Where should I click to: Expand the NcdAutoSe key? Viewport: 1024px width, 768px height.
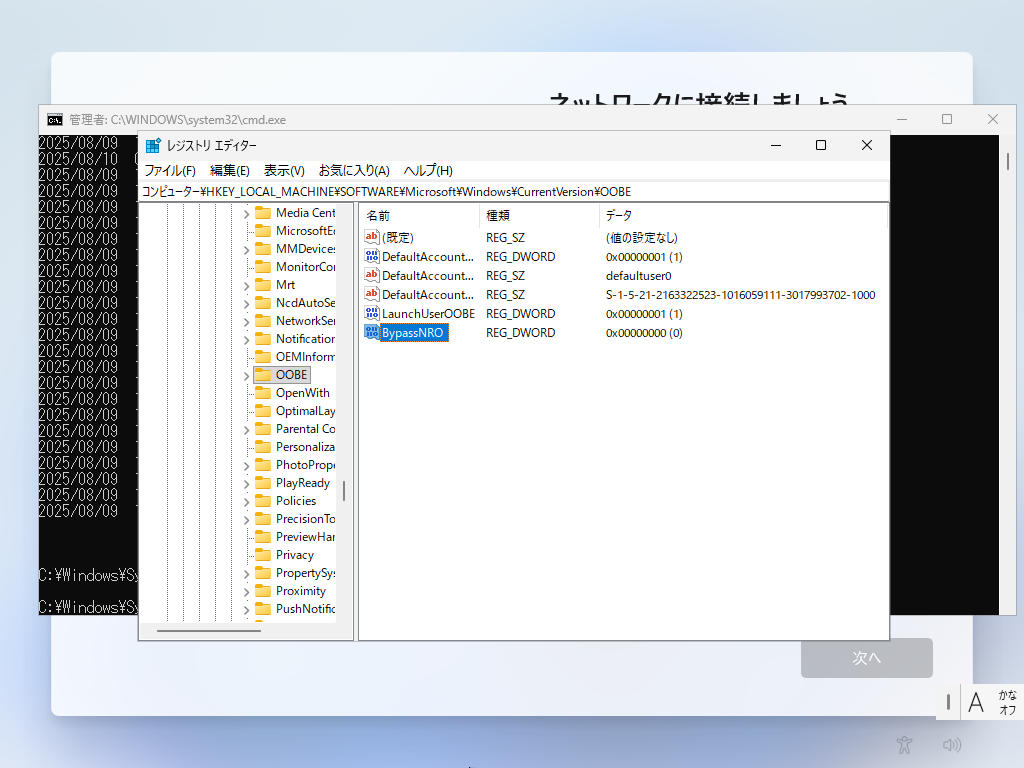[246, 304]
